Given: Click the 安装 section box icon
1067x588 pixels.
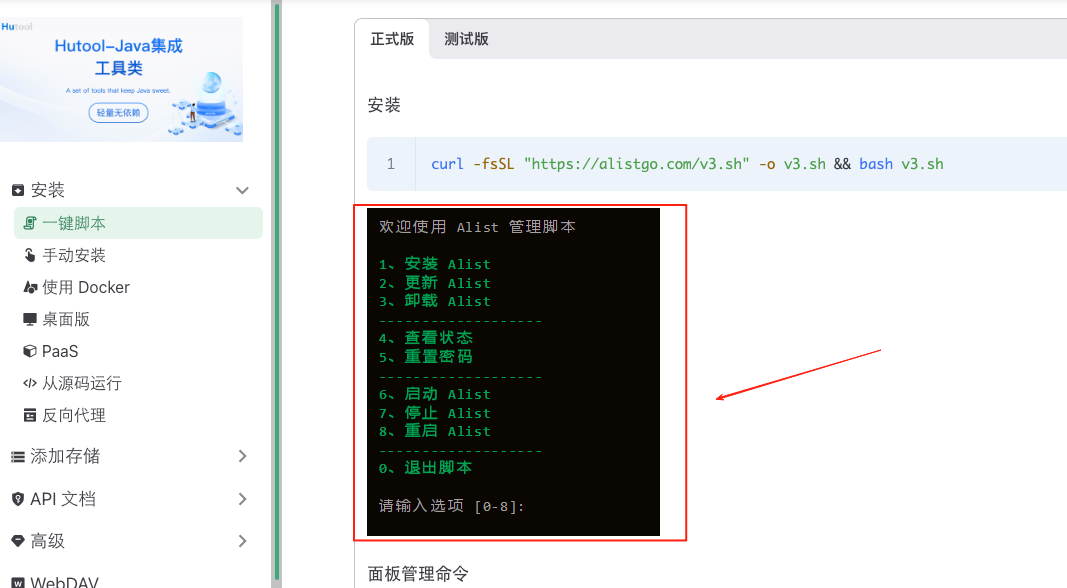Looking at the screenshot, I should coord(18,190).
